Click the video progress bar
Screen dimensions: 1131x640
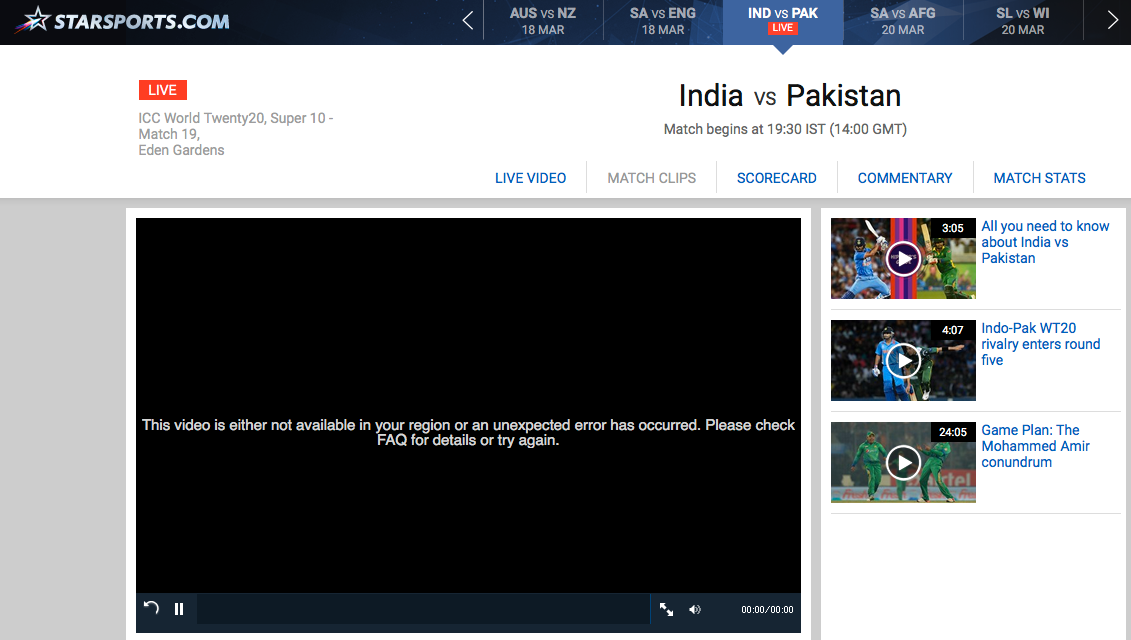point(423,609)
